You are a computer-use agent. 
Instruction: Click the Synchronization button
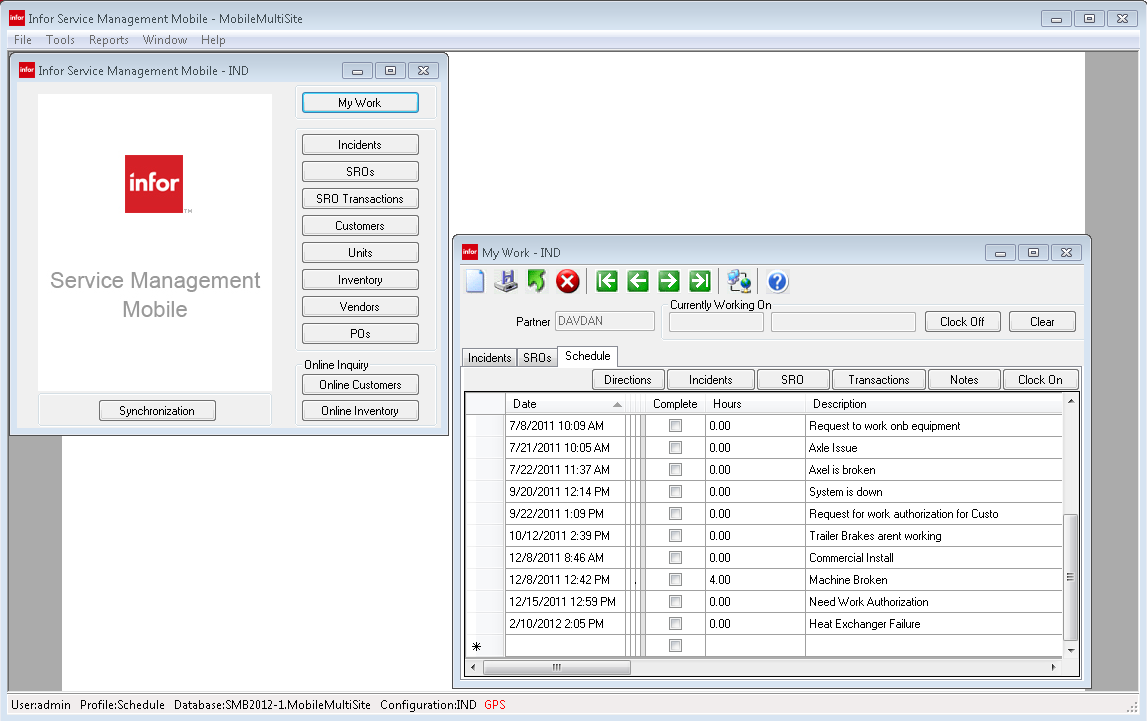(x=157, y=410)
